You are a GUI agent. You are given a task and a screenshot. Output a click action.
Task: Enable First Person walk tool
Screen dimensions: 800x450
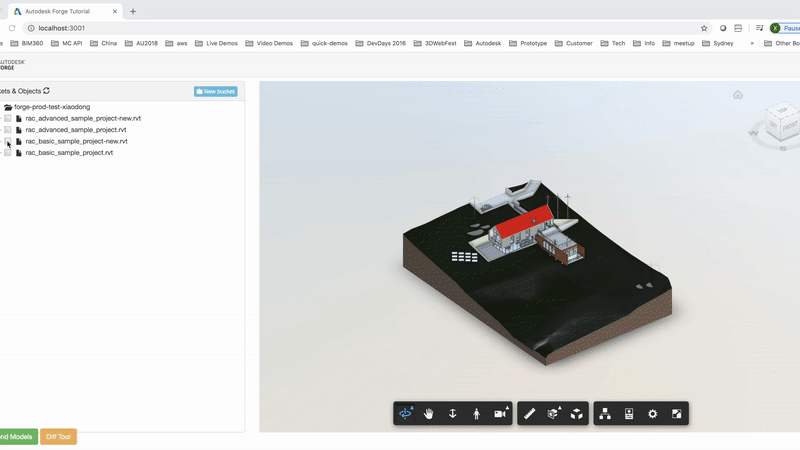tap(477, 414)
